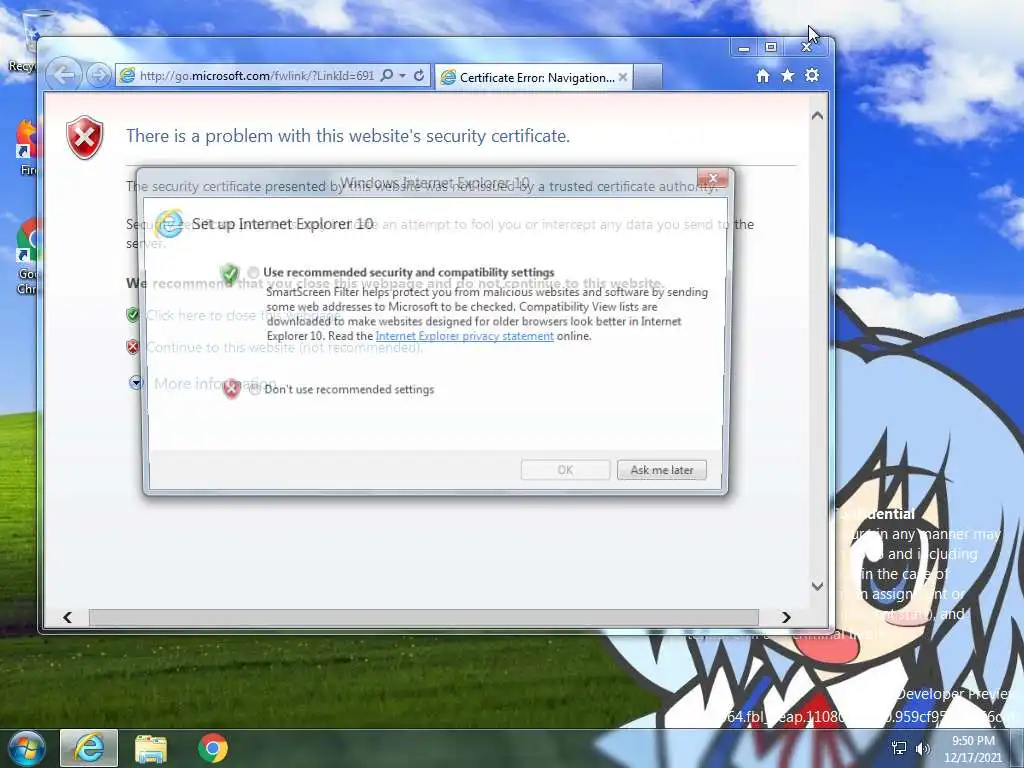The image size is (1024, 768).
Task: Click the vertical scrollbar up arrow
Action: (817, 116)
